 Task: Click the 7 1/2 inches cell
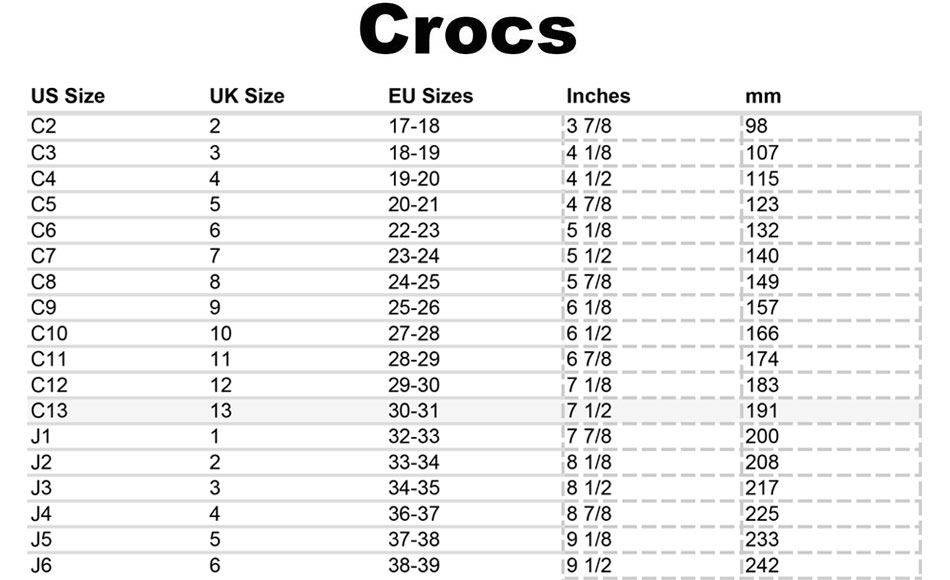589,410
